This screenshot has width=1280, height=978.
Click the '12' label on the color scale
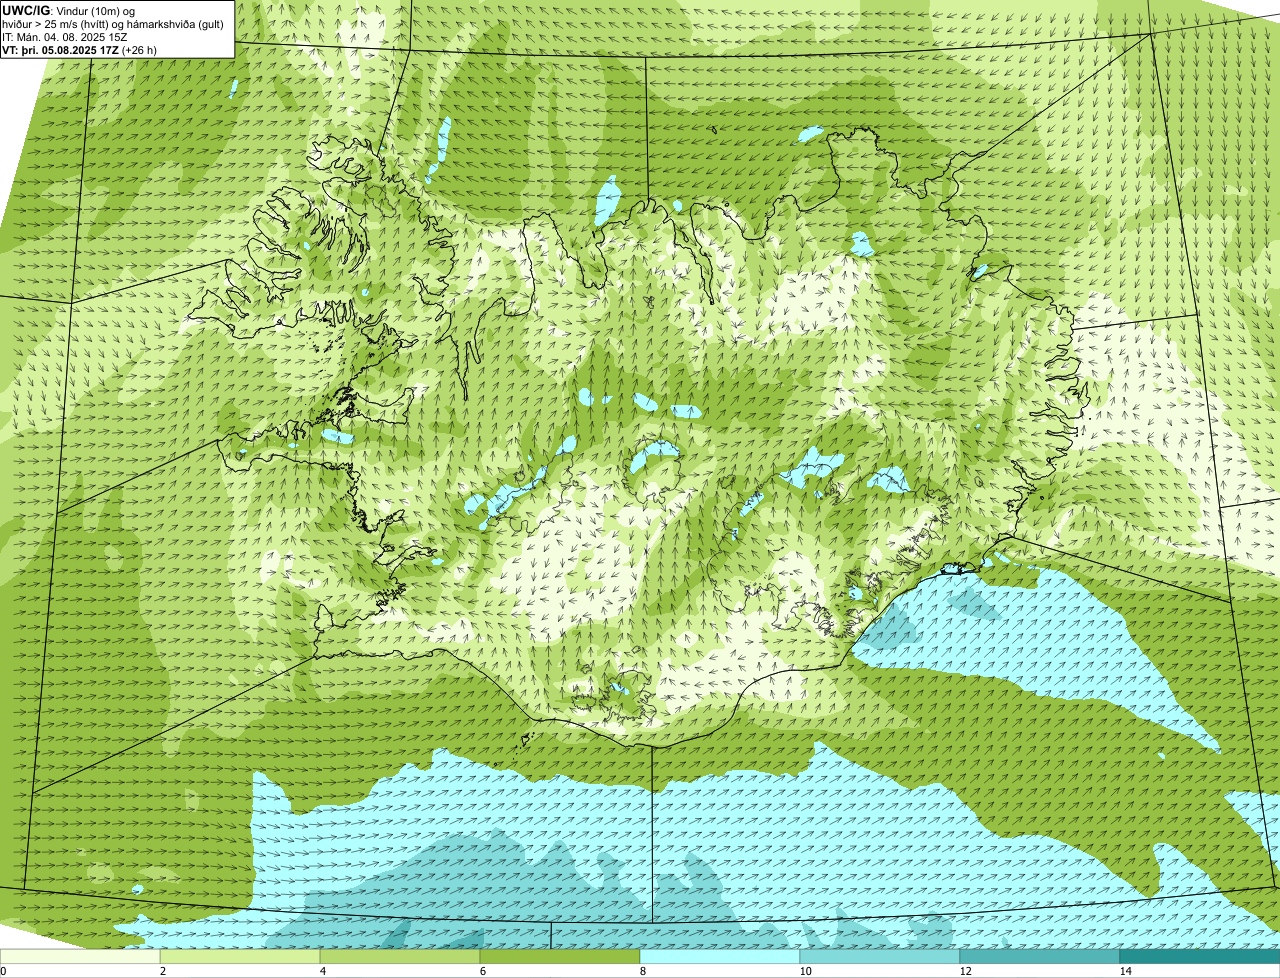(965, 971)
